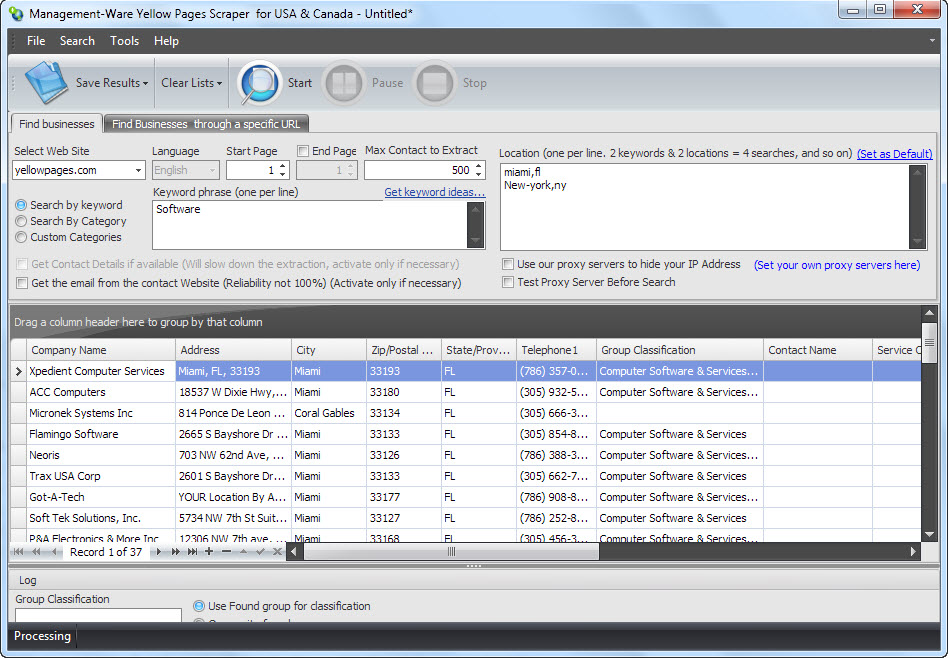Go to next record in navigator
Screen dimensions: 948x658
[159, 552]
